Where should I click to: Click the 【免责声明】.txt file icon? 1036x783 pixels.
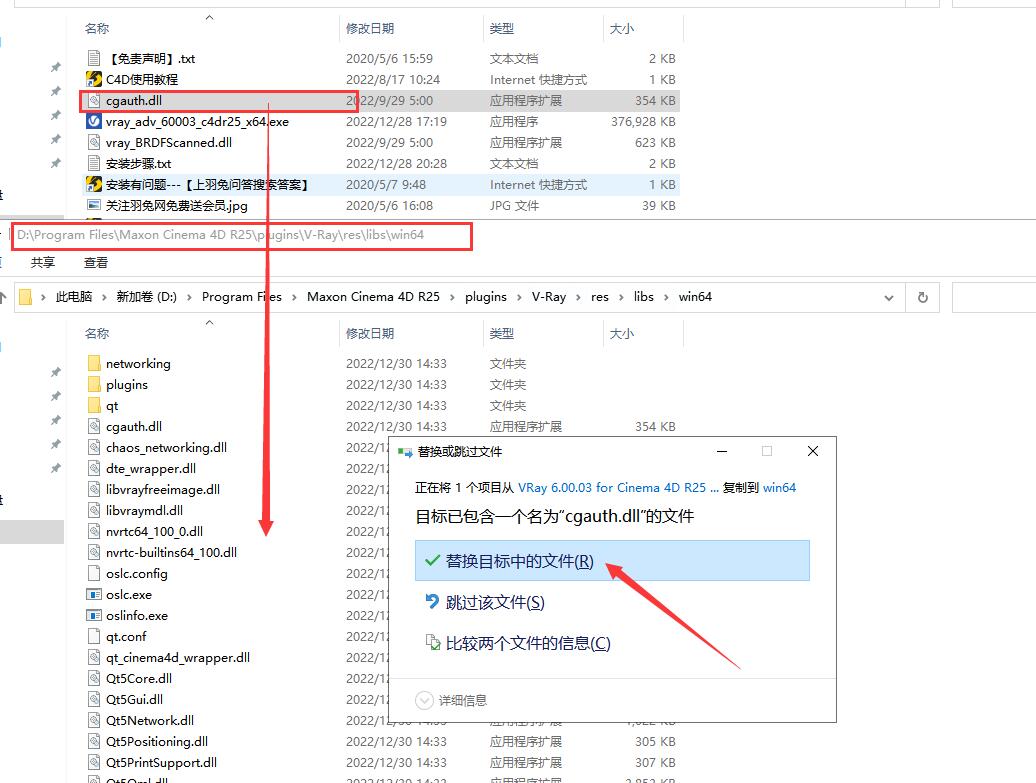pos(94,58)
